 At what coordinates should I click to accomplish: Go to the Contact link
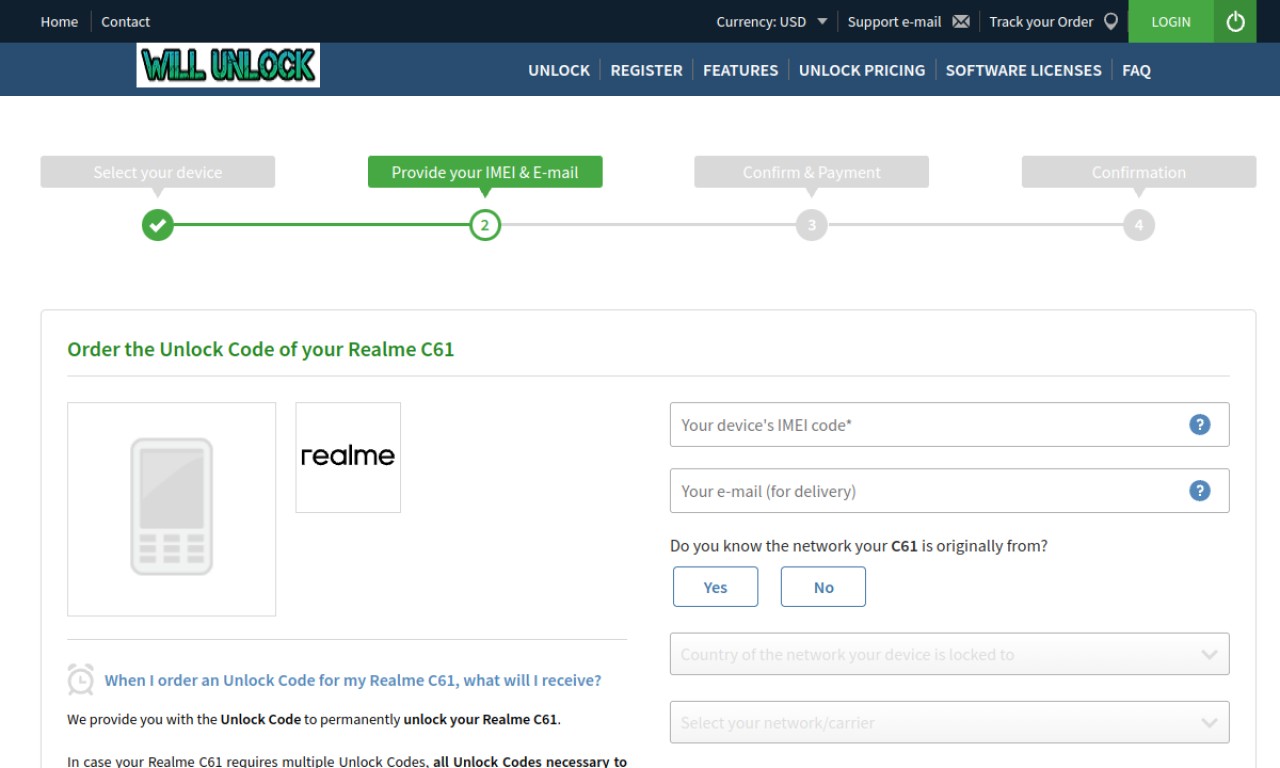125,21
